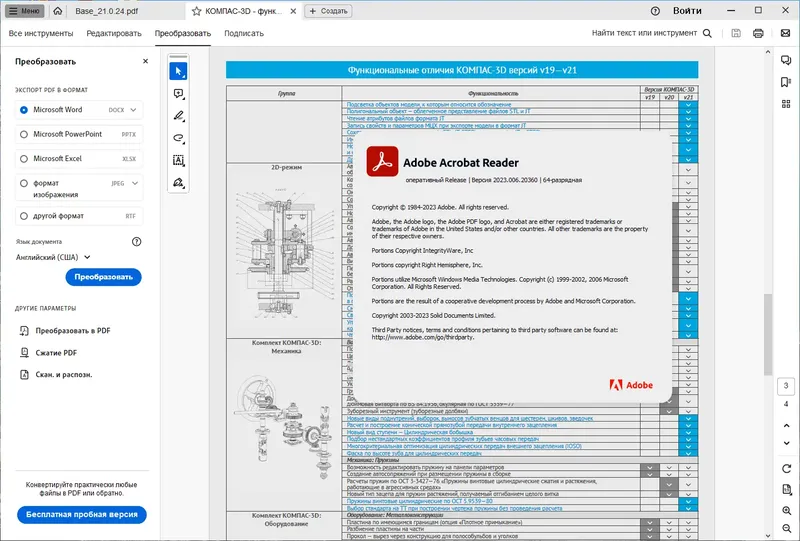The height and width of the screenshot is (541, 800).
Task: Select Microsoft PowerPoint radio button
Action: tap(24, 134)
